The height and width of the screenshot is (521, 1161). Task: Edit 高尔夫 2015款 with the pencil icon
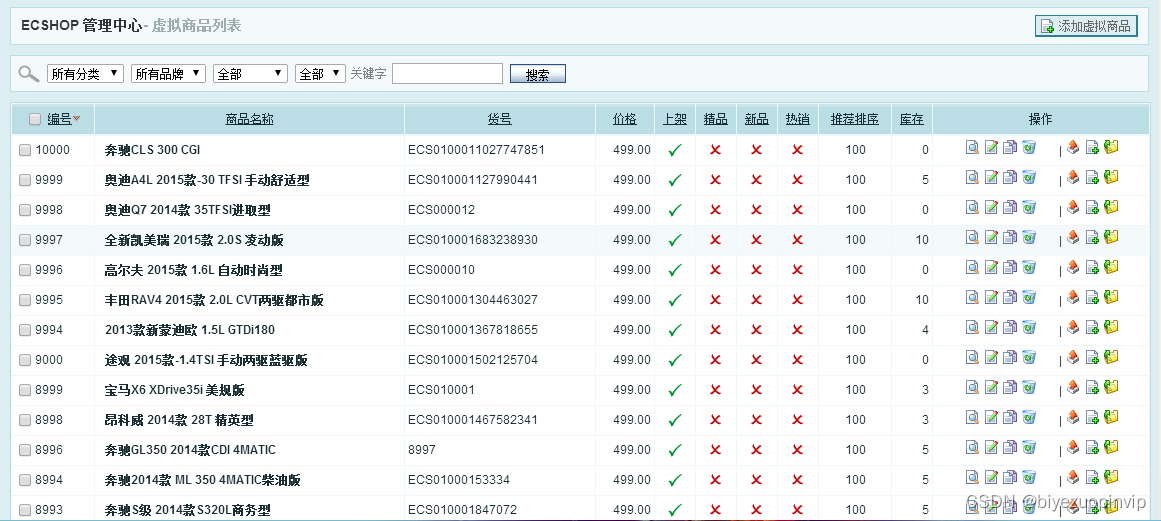(x=991, y=267)
